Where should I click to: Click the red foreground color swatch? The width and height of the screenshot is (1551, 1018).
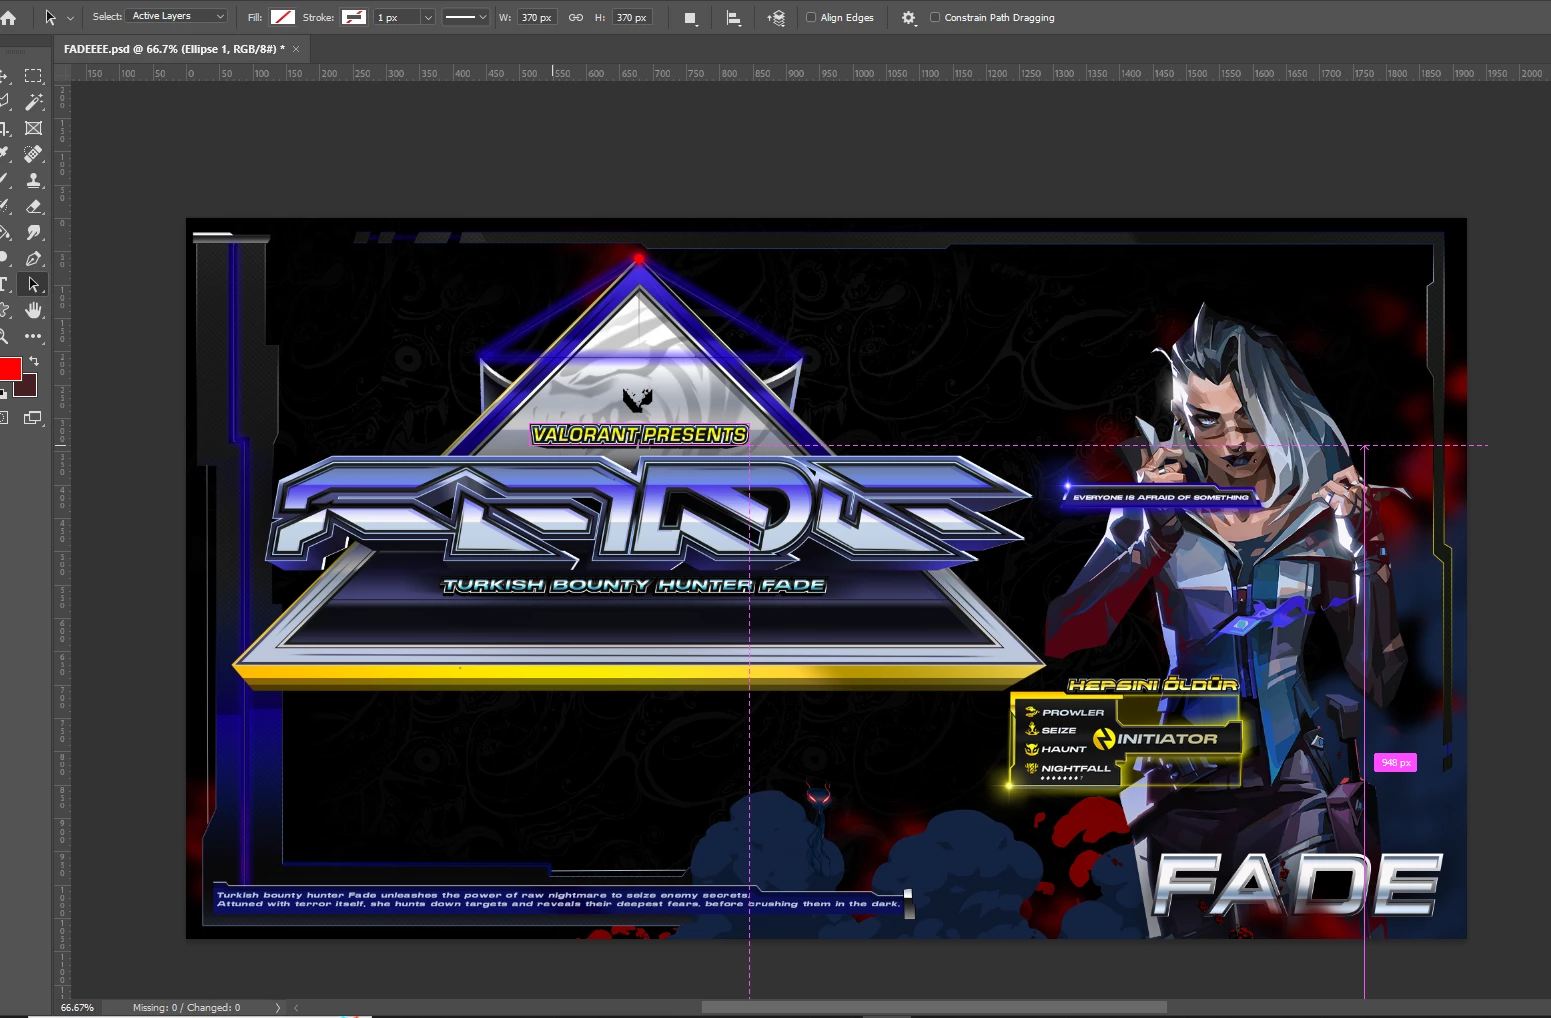tap(9, 368)
